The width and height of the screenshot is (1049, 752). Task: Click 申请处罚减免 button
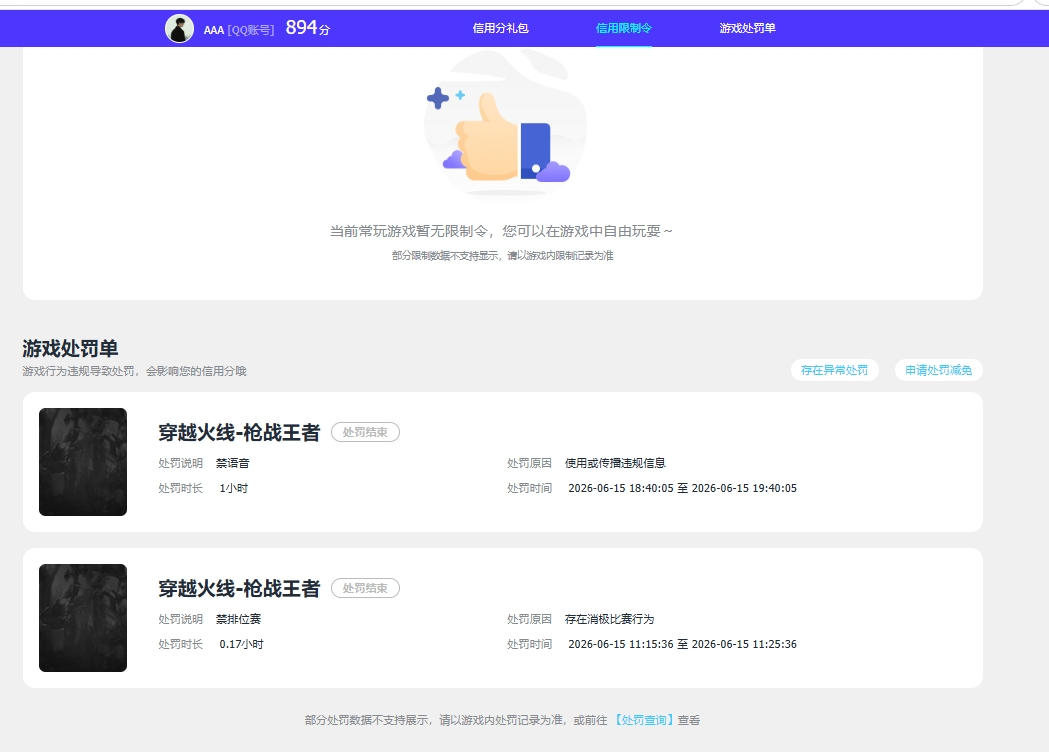coord(939,370)
